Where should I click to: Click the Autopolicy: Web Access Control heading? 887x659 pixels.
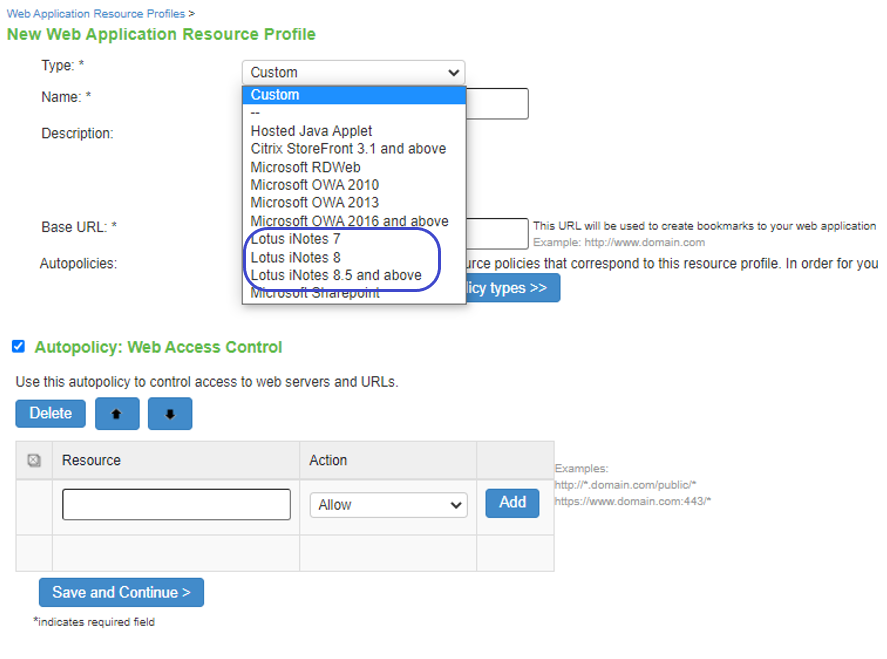158,347
